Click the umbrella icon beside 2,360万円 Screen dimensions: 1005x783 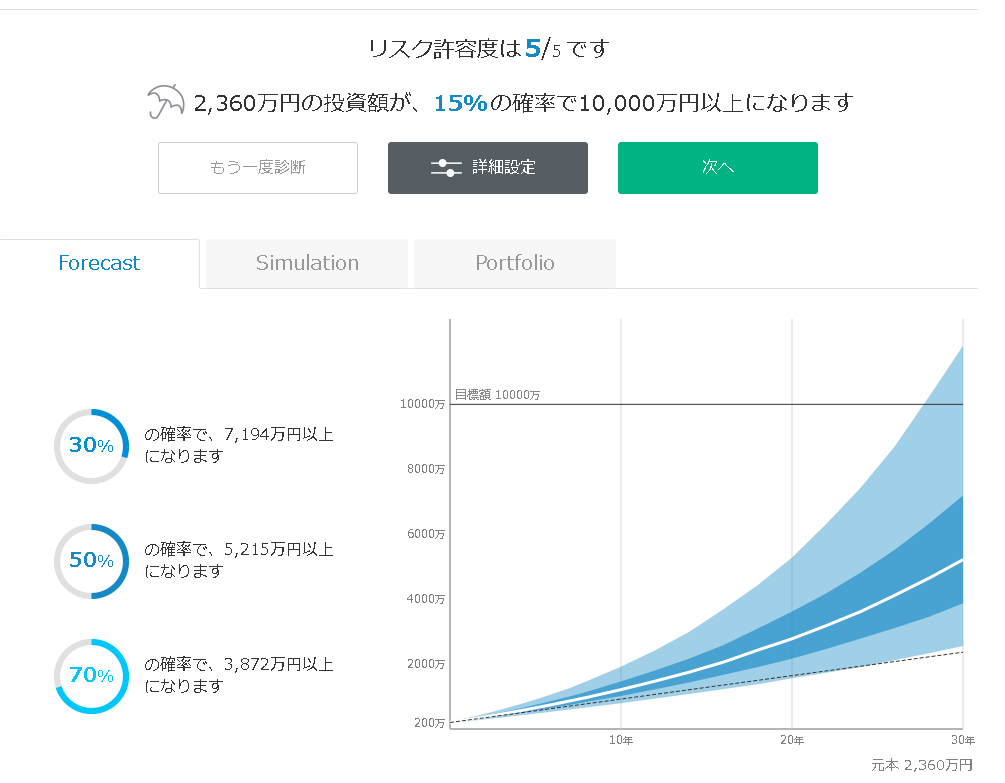point(166,102)
